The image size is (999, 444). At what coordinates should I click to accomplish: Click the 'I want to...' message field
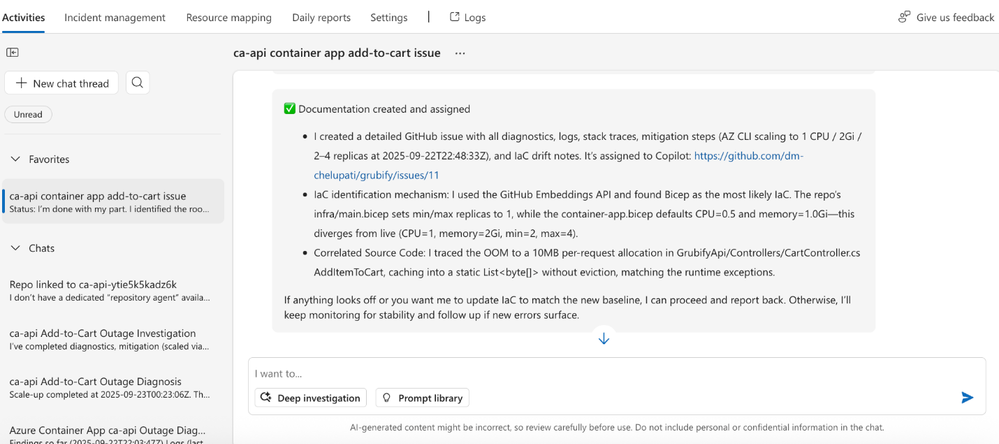pos(600,374)
